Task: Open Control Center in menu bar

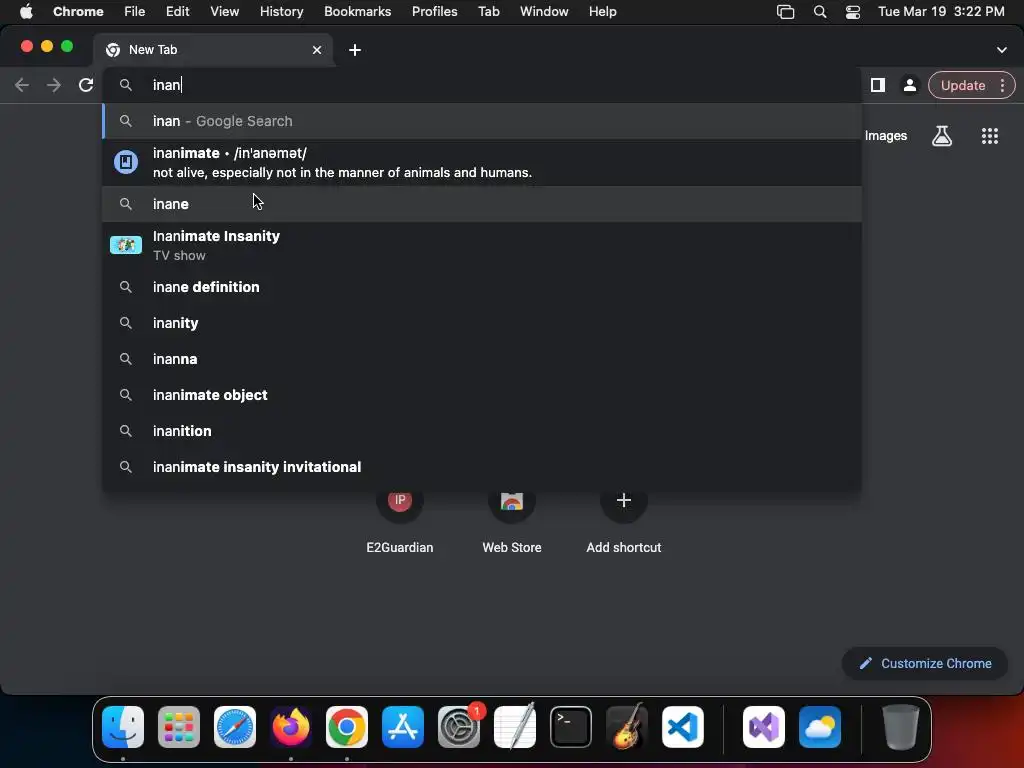Action: click(x=852, y=11)
